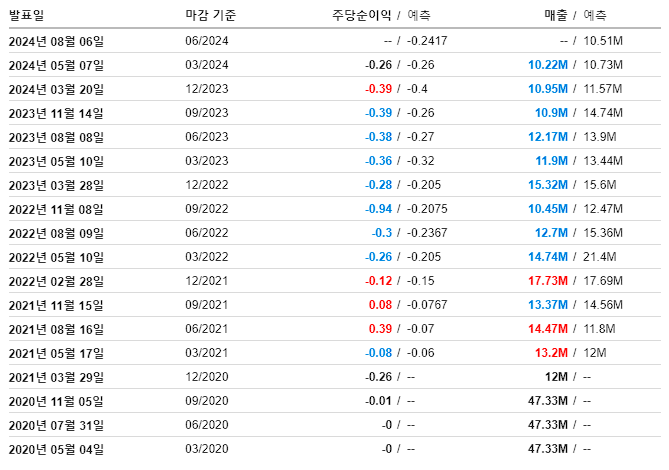Click period cell 03/2024

coord(207,65)
